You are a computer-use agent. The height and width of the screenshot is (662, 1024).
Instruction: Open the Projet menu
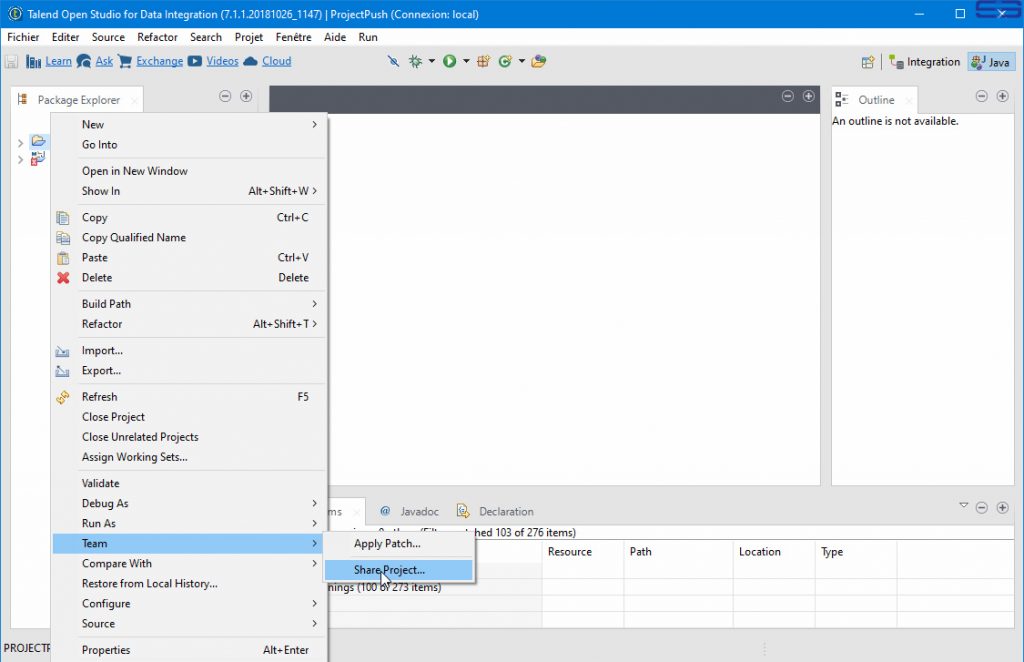pos(249,37)
